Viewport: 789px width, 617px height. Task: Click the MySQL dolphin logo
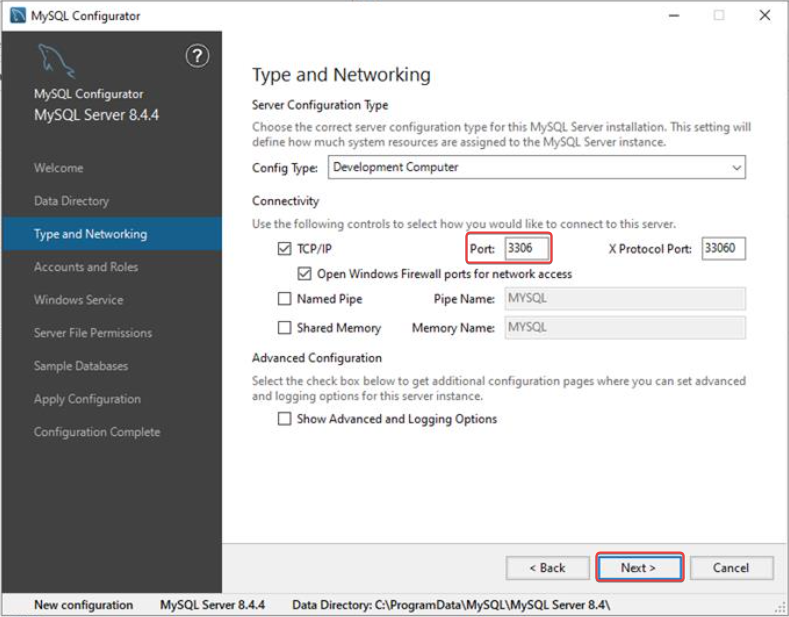(x=56, y=63)
